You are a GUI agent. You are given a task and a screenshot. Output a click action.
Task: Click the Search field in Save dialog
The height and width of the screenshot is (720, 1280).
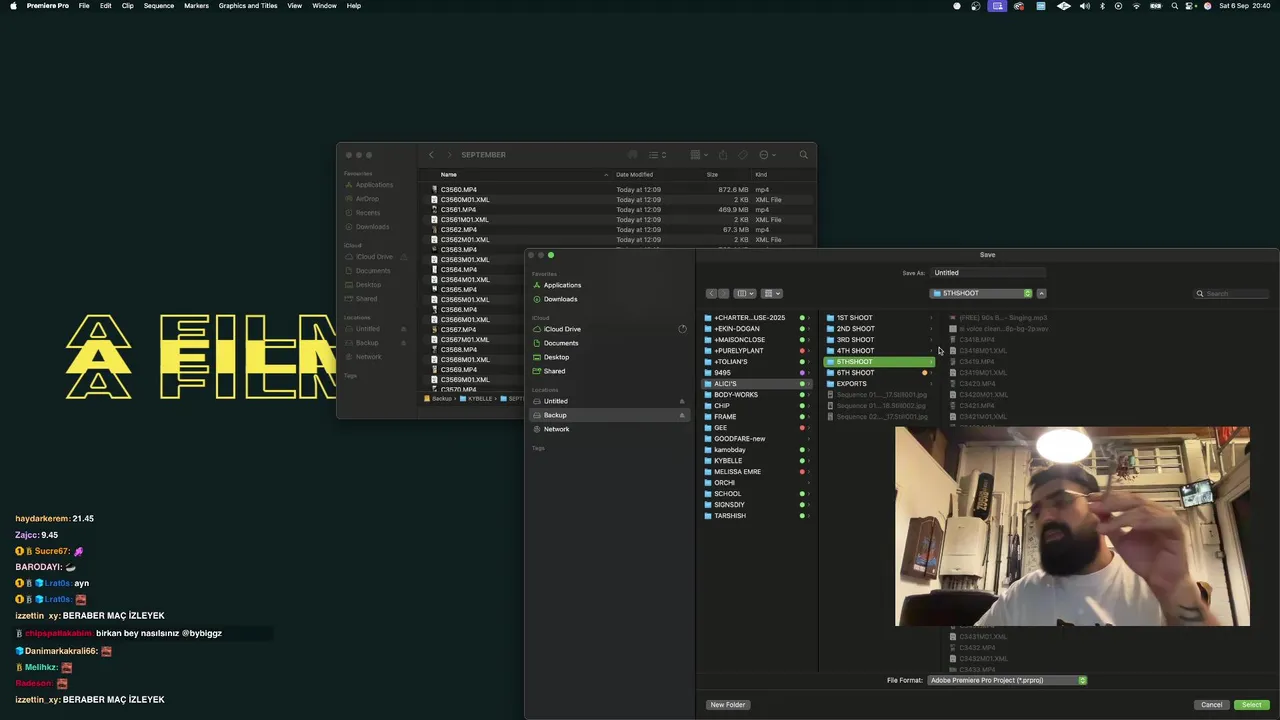click(1232, 293)
